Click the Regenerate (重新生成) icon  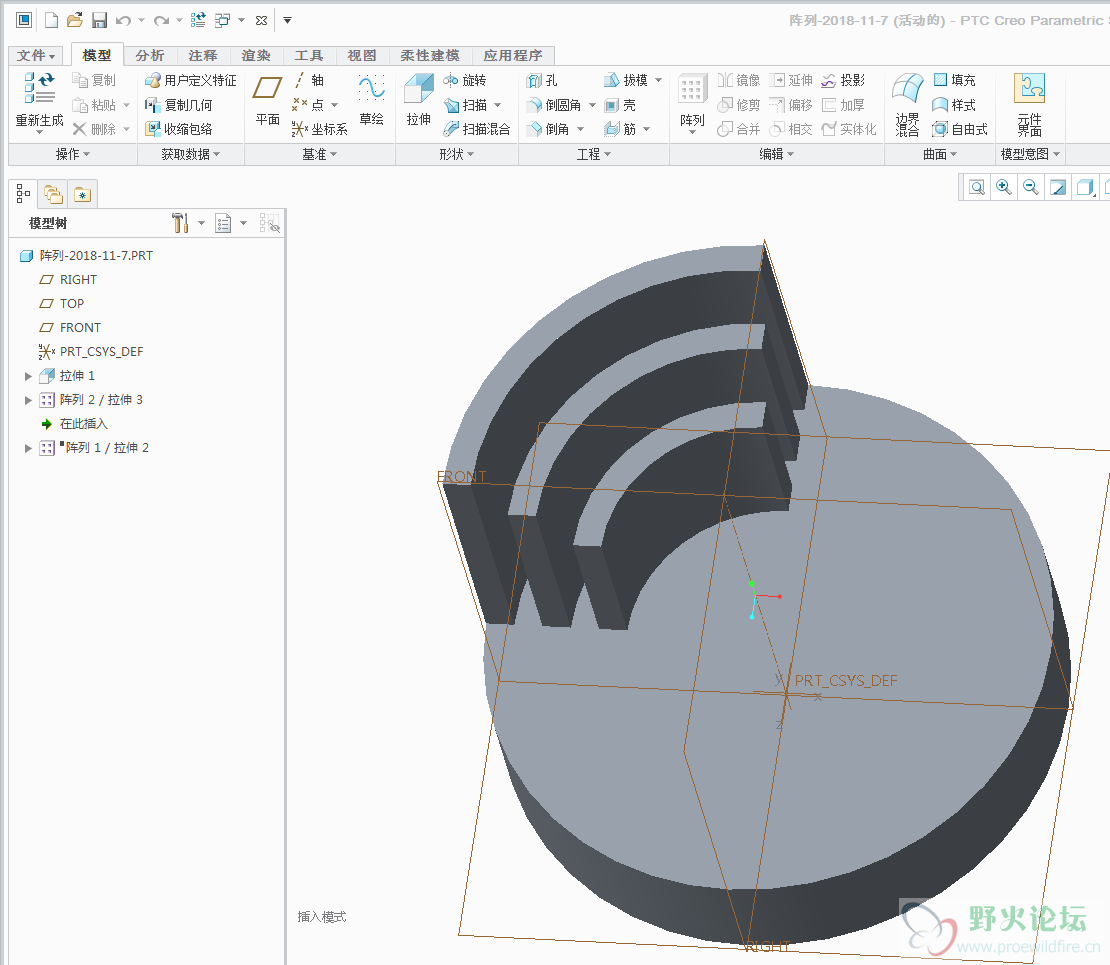tap(40, 88)
